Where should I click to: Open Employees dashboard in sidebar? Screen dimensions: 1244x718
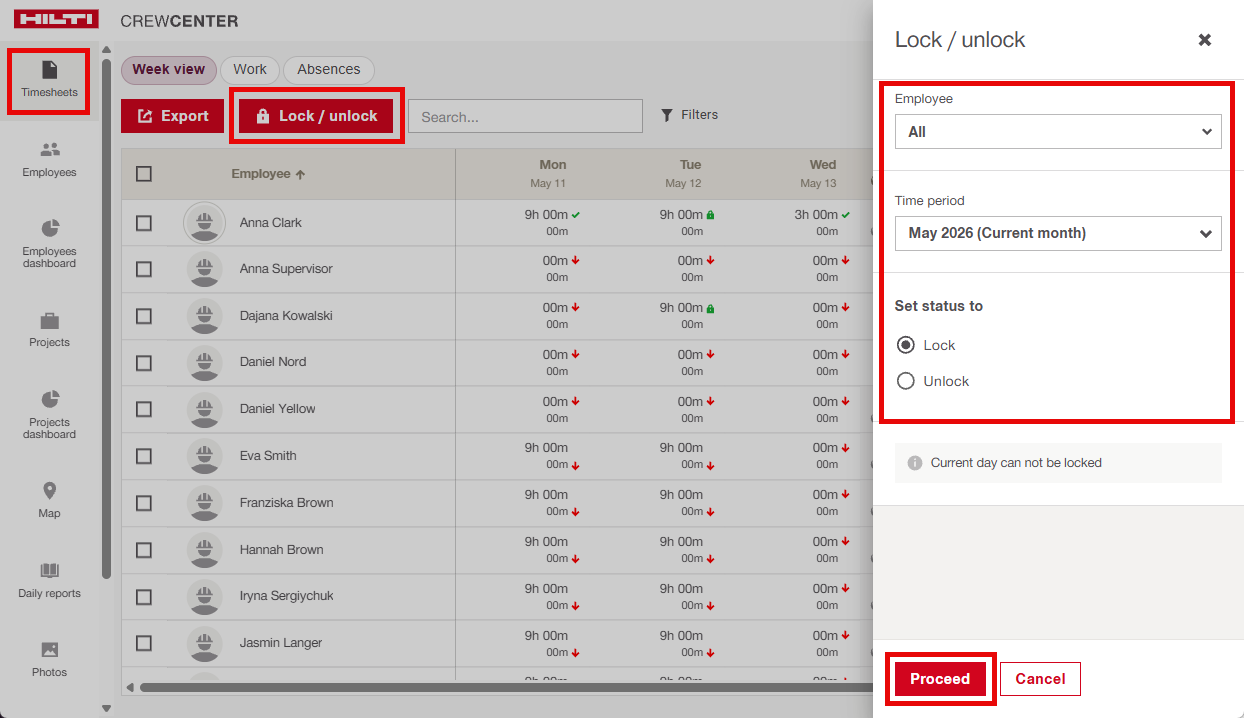(49, 243)
